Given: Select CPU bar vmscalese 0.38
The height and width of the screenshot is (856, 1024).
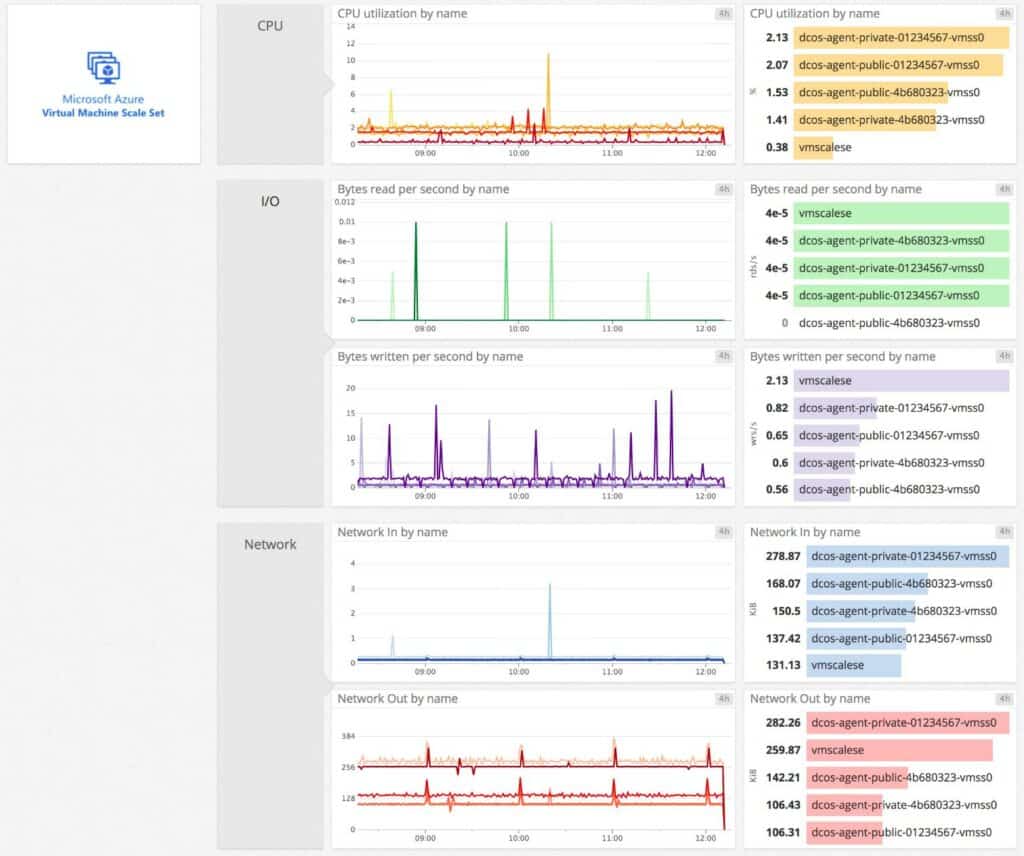Looking at the screenshot, I should coord(813,147).
